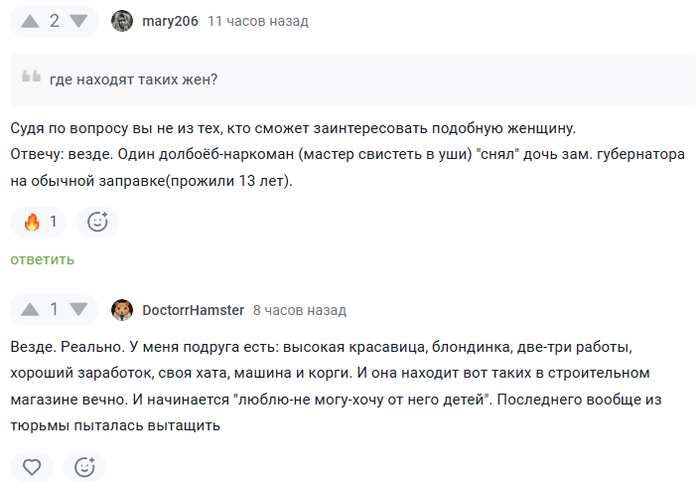Click the "11 часов назад" timestamp
Screen dimensions: 700x487
[257, 21]
